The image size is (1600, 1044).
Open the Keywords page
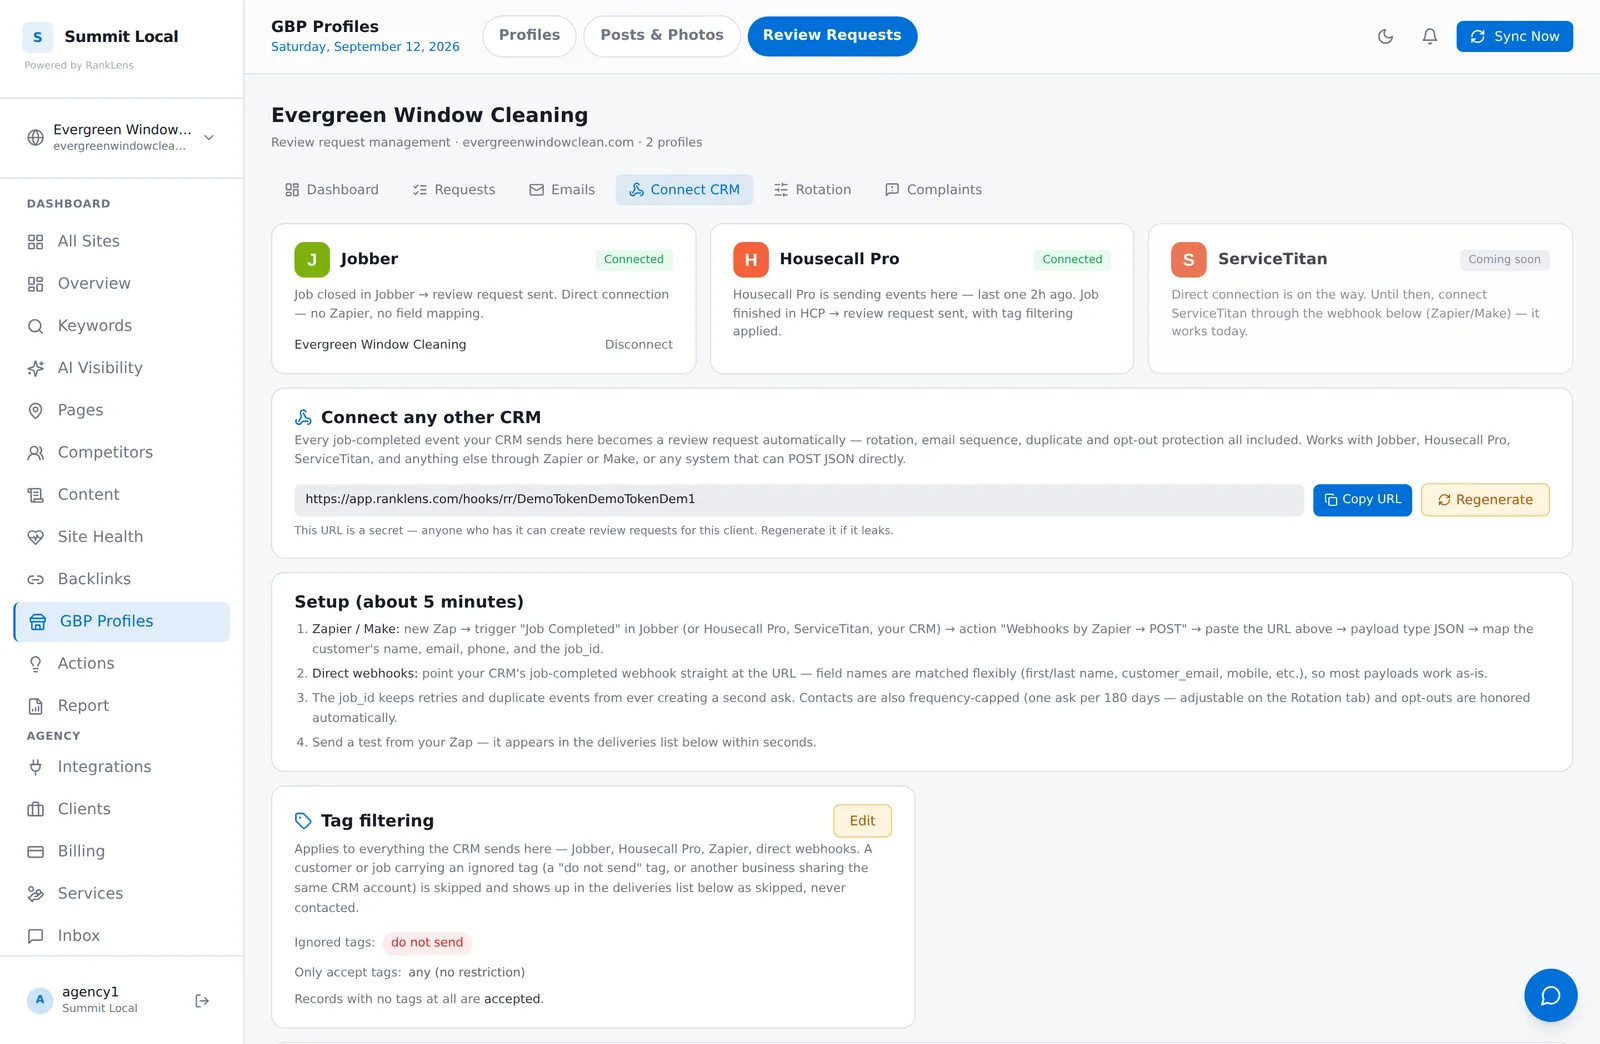121,326
